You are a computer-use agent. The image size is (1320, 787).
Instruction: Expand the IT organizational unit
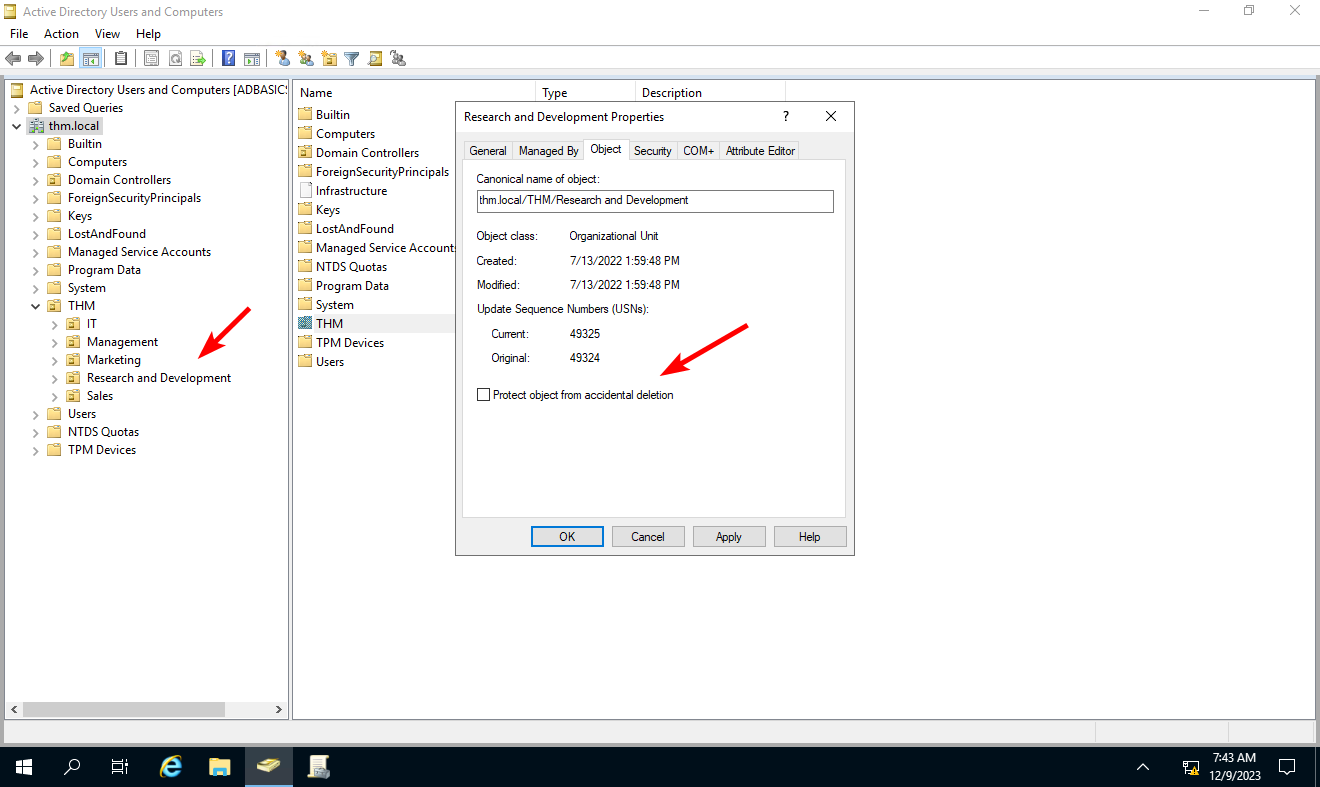click(x=55, y=324)
